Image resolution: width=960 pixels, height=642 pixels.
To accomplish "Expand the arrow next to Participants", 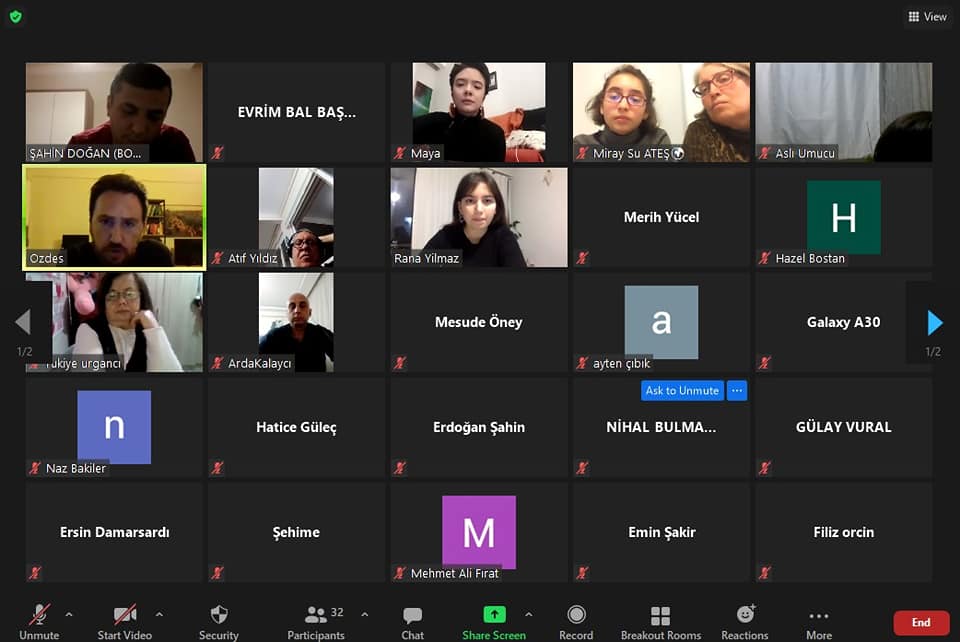I will pyautogui.click(x=365, y=614).
